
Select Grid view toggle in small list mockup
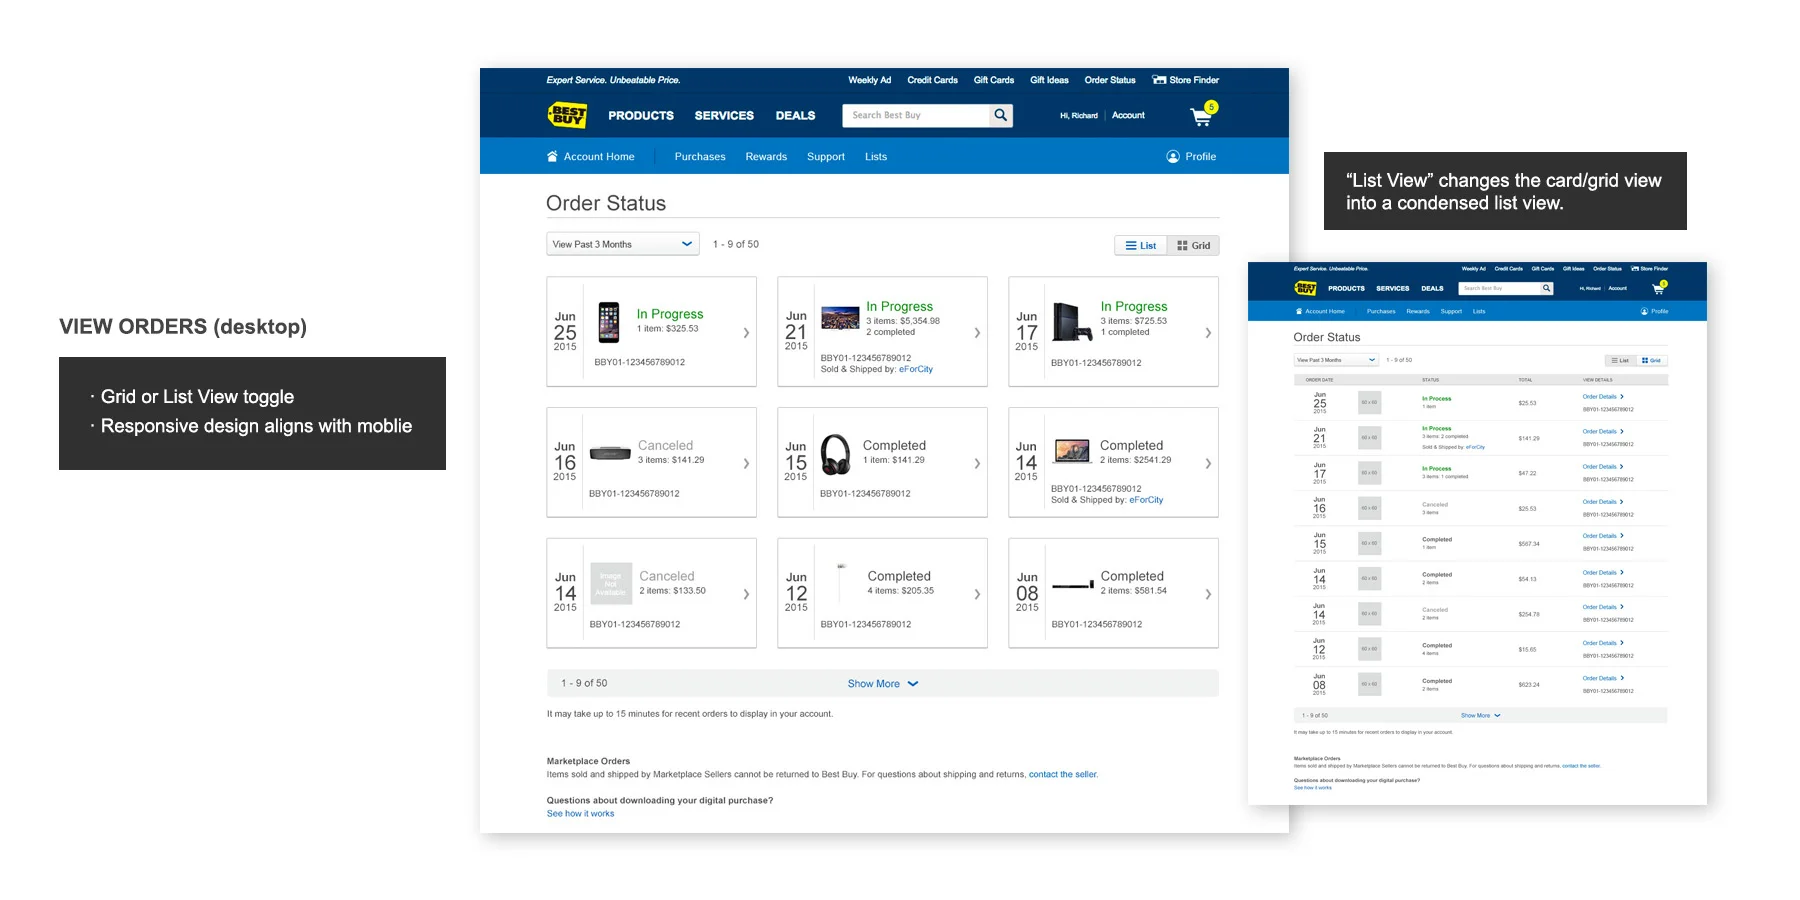[1652, 360]
